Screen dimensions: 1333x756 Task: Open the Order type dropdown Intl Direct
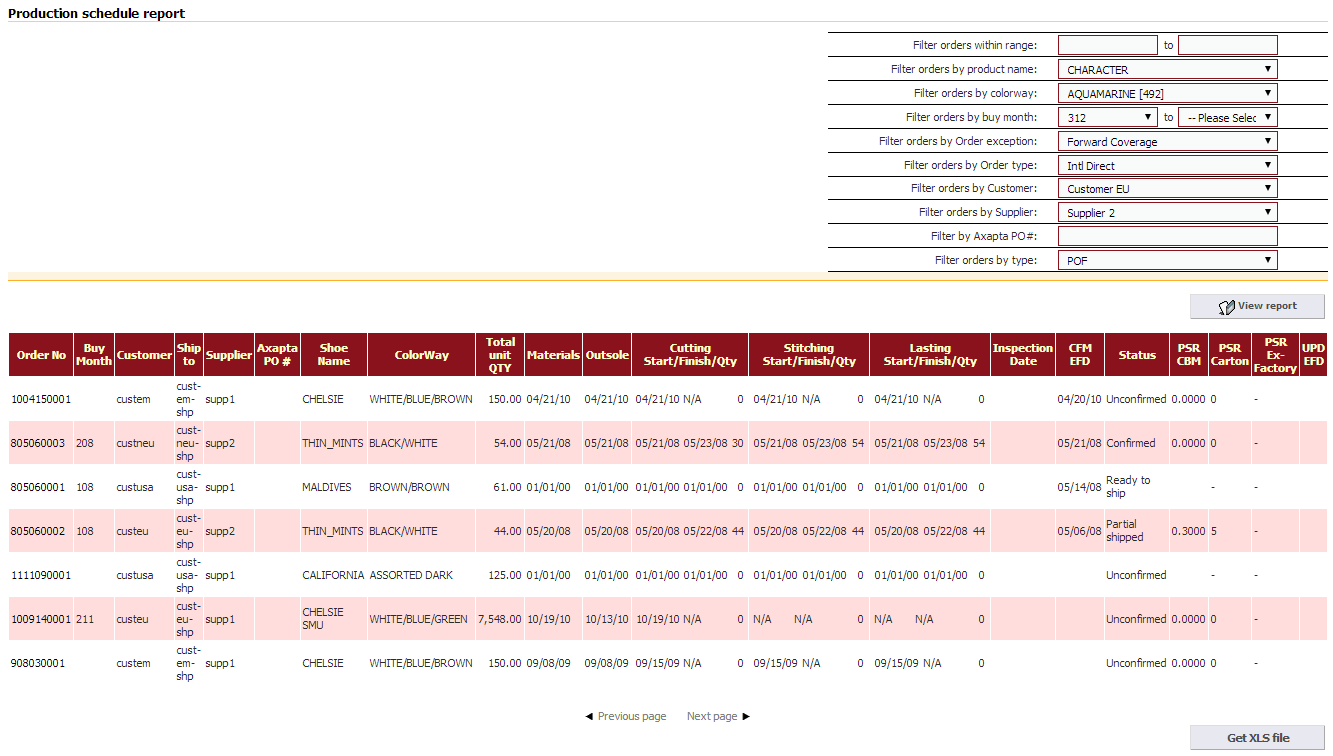pos(1168,166)
